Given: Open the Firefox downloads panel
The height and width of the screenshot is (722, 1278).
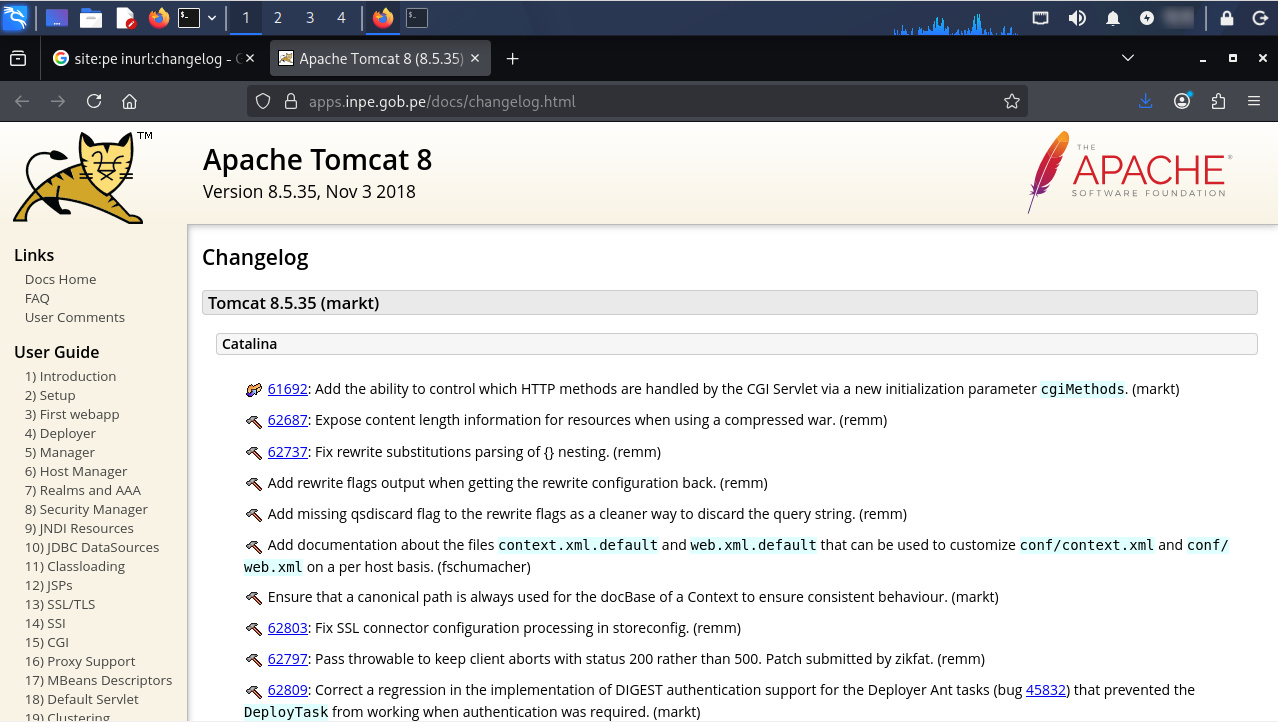Looking at the screenshot, I should click(1146, 101).
